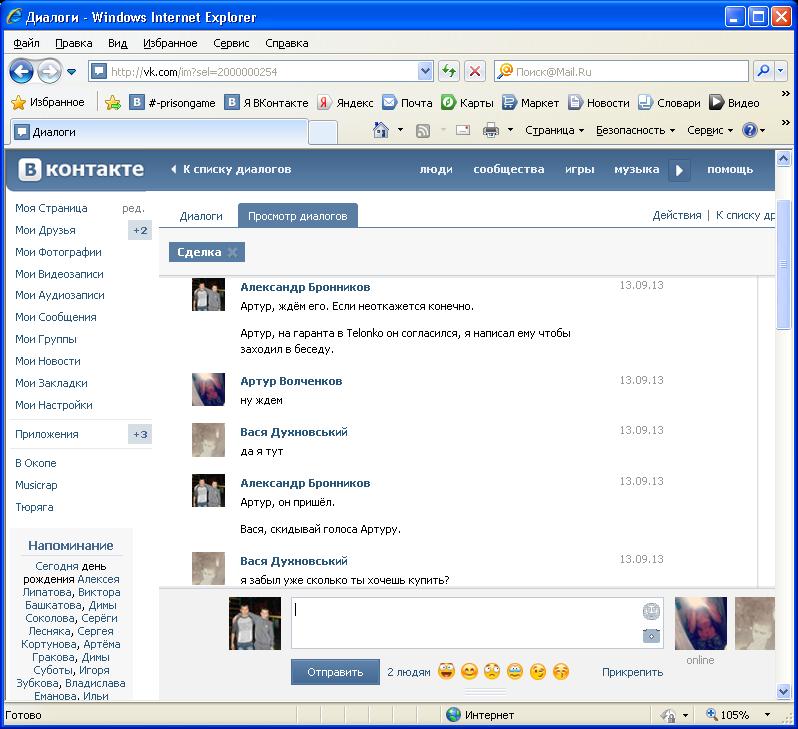
Task: Click the music play button in header
Action: [x=679, y=170]
